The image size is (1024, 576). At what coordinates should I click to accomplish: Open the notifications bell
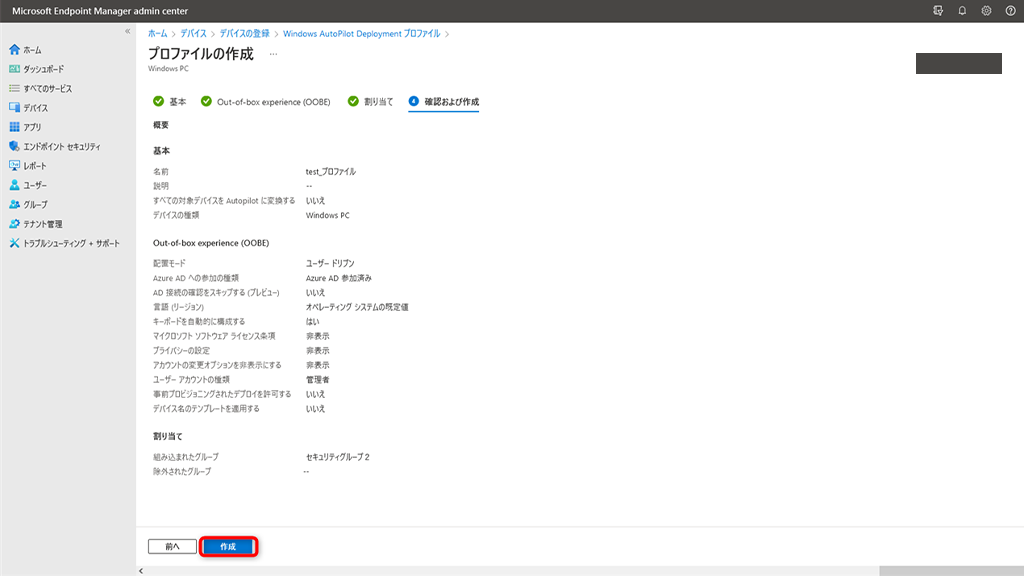pos(962,10)
